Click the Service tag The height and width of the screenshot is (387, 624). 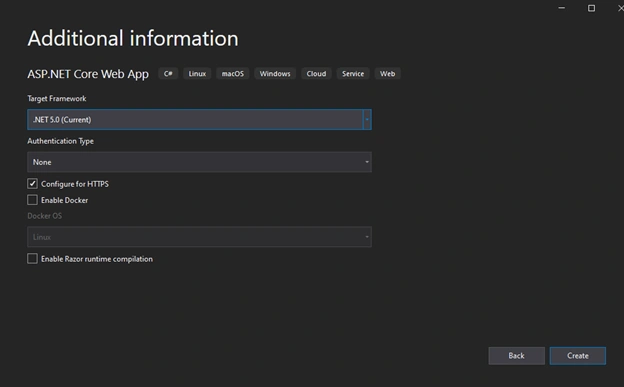[x=353, y=74]
